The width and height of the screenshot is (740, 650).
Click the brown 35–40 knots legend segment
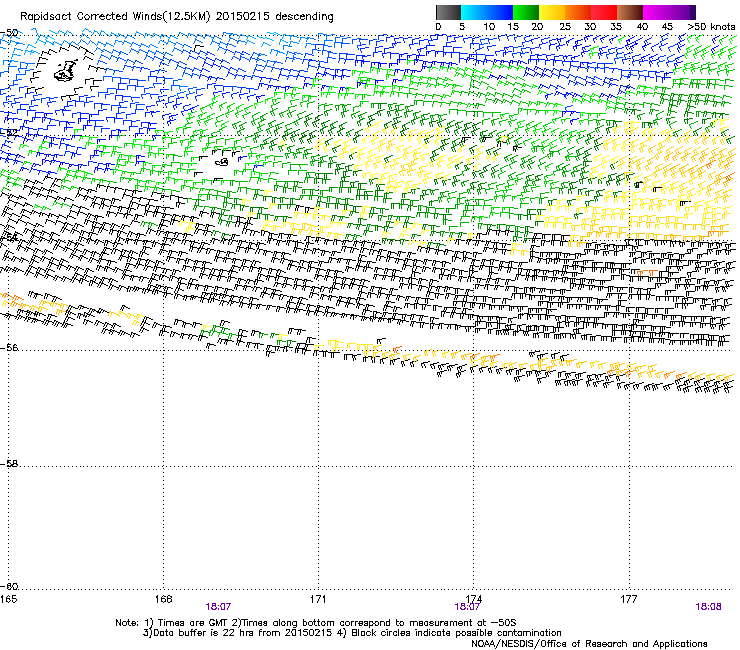pos(630,12)
